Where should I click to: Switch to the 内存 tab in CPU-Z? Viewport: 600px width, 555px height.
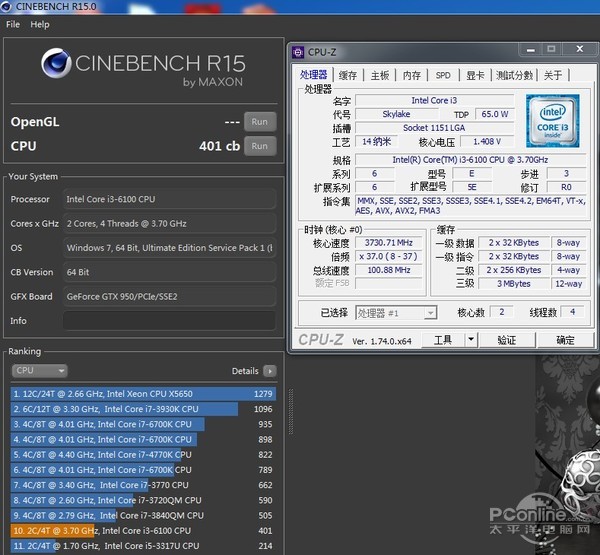[412, 75]
